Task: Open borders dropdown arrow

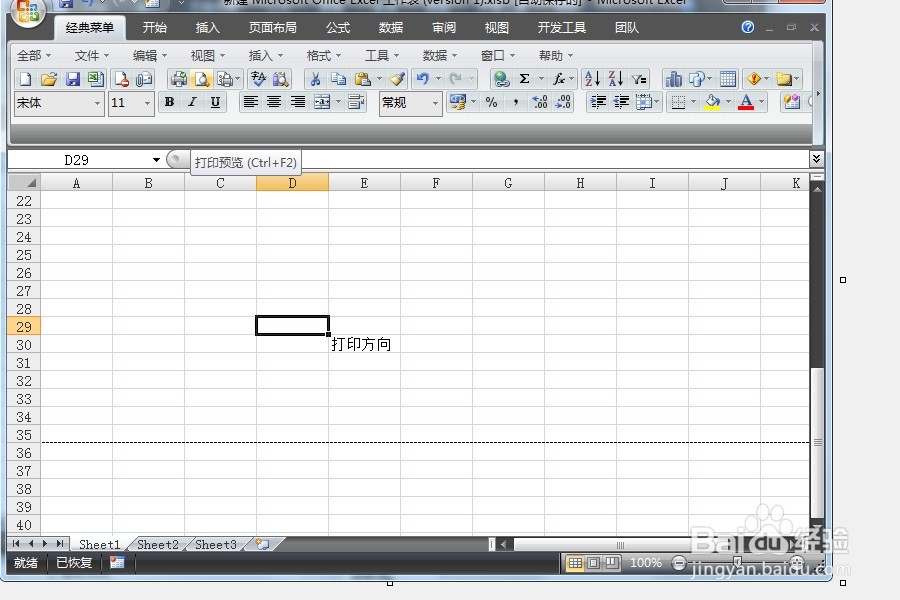Action: [x=693, y=102]
